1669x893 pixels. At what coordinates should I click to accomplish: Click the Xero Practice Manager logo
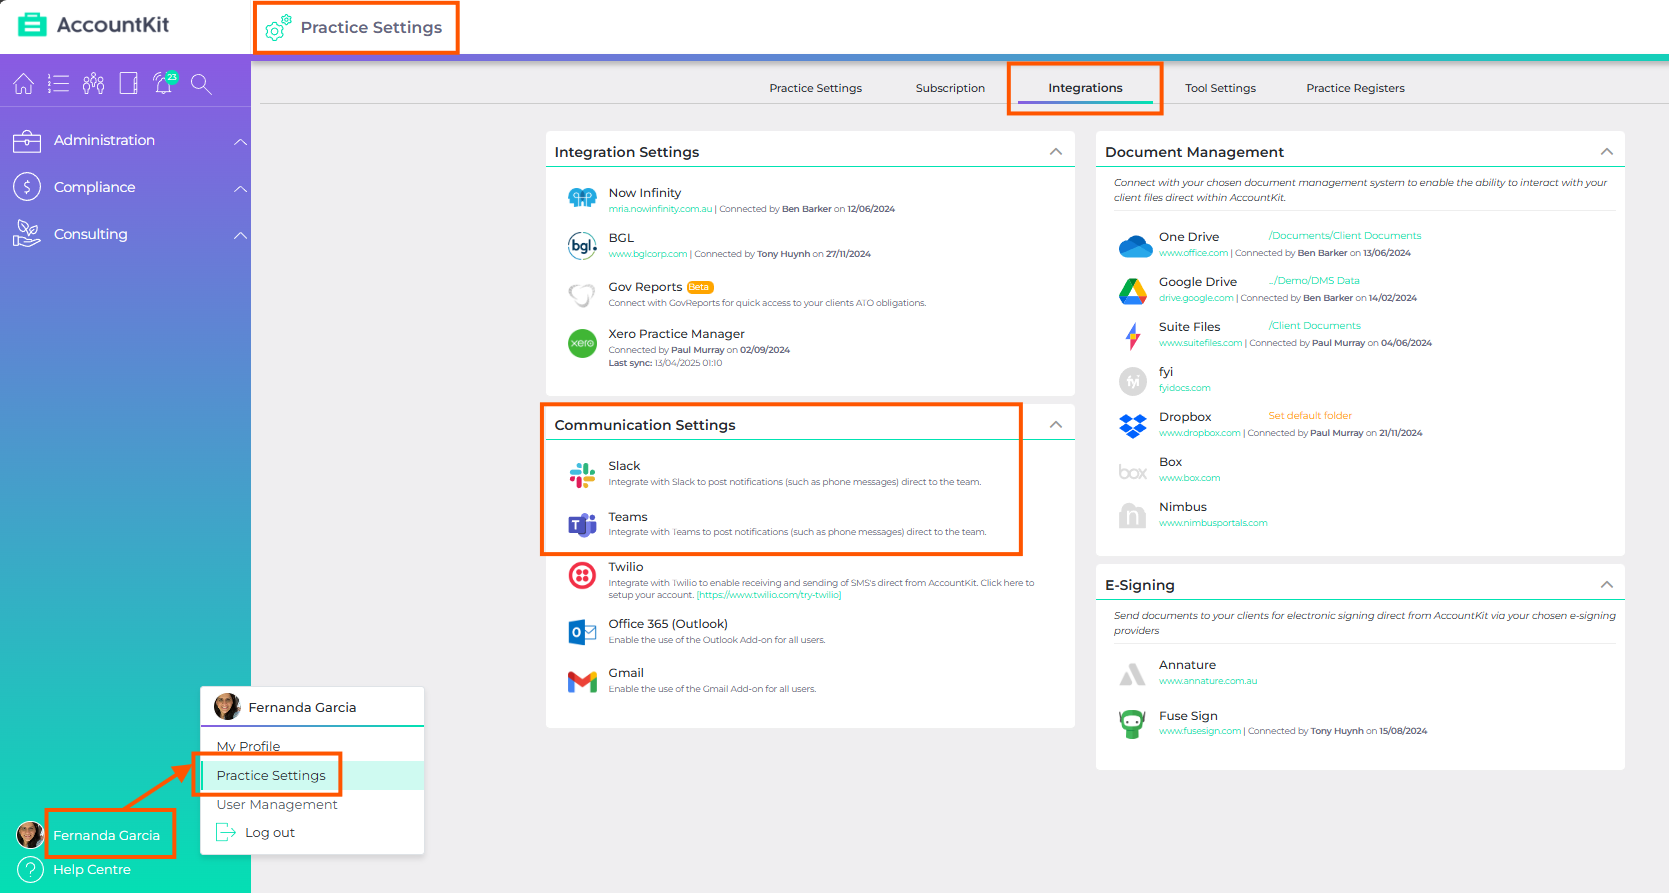click(582, 343)
